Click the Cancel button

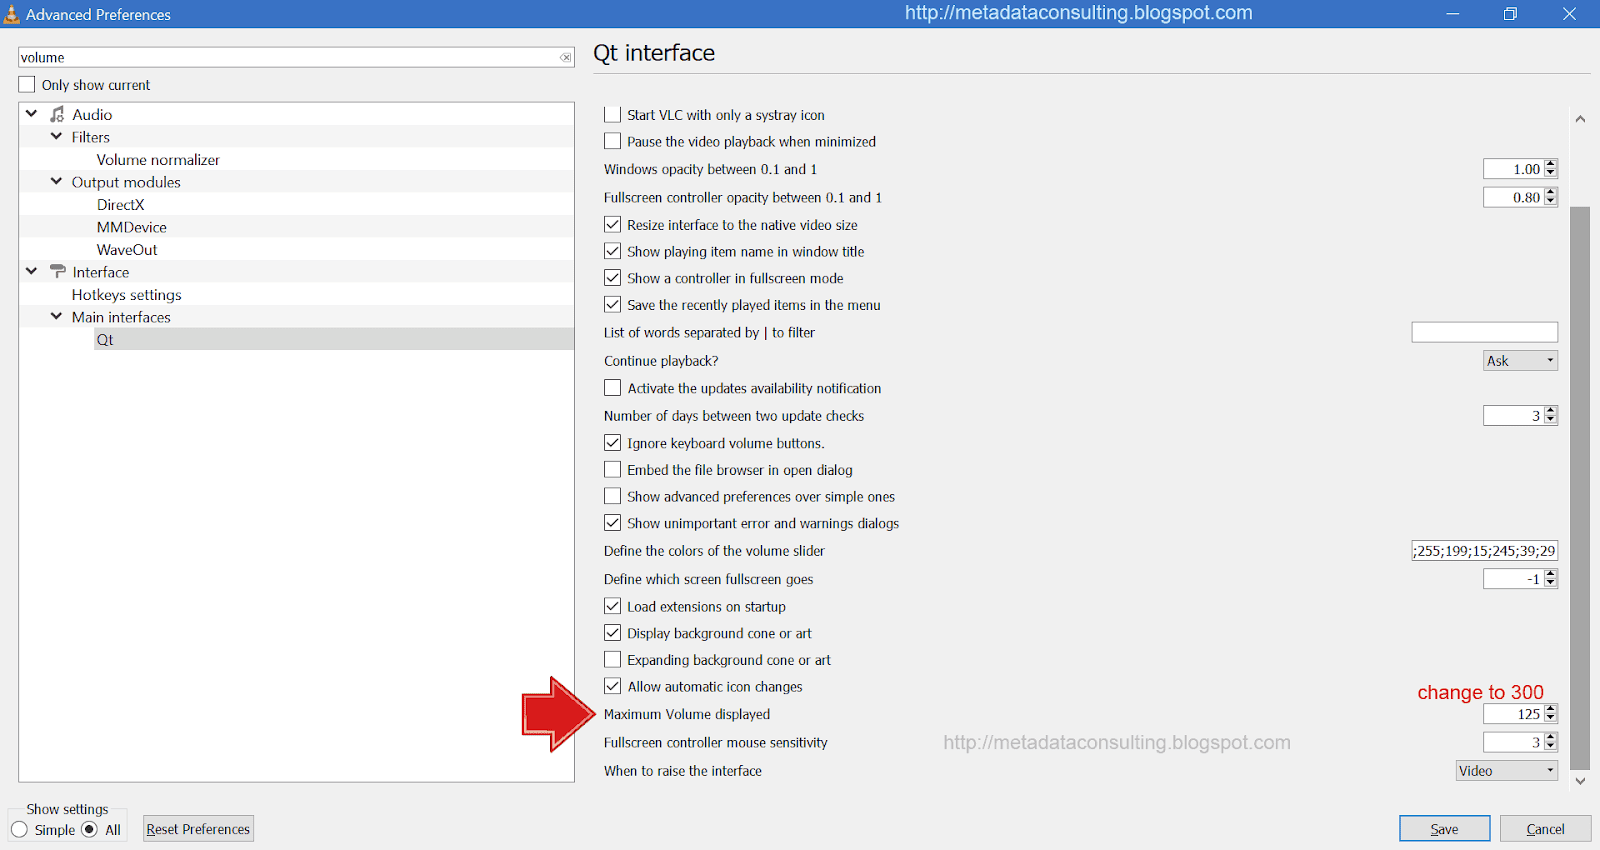pos(1546,829)
